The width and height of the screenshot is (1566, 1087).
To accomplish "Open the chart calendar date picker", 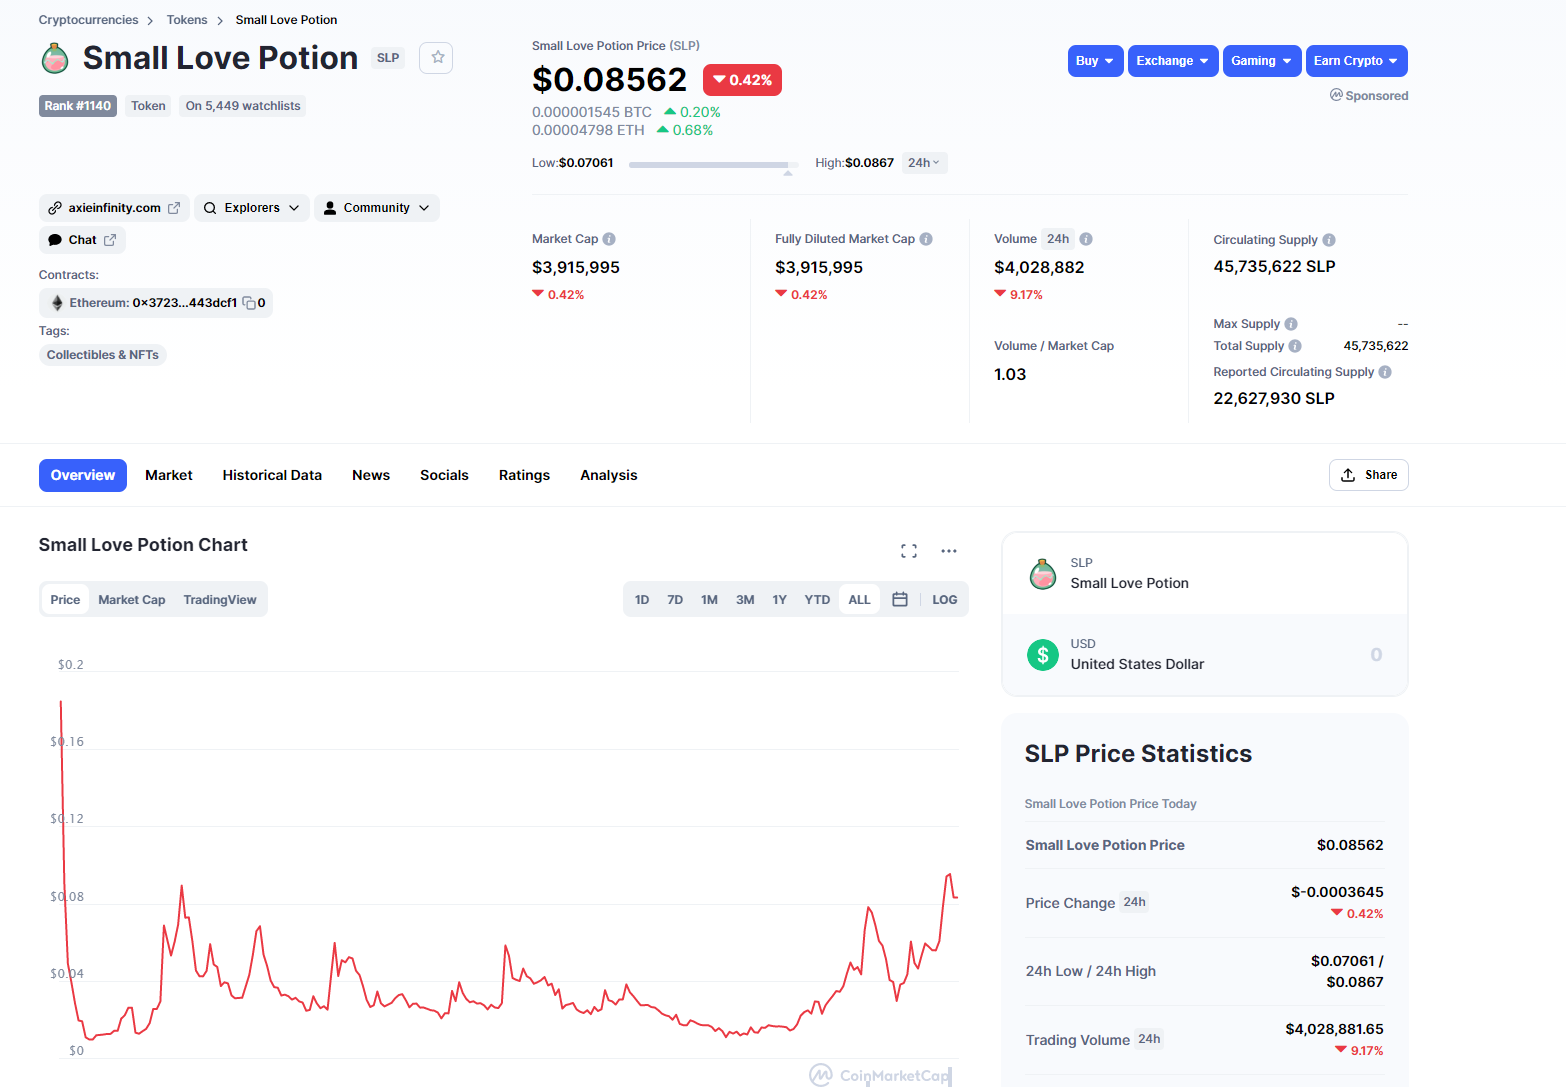I will coord(900,600).
